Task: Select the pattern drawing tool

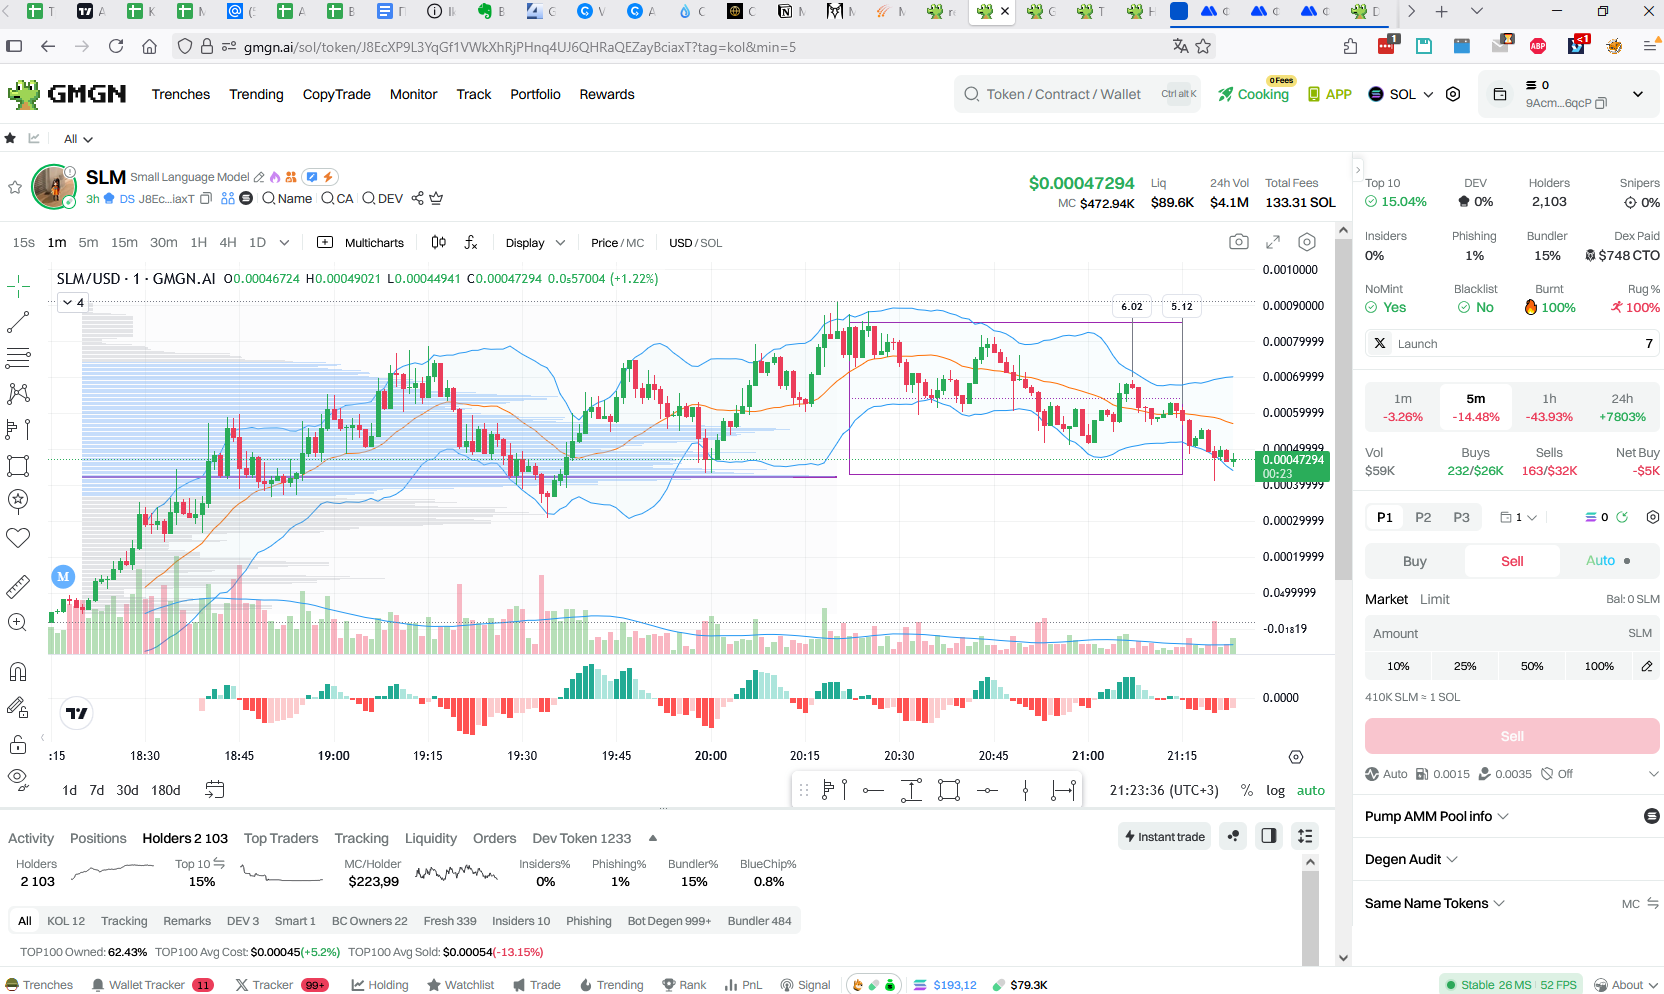Action: point(18,394)
